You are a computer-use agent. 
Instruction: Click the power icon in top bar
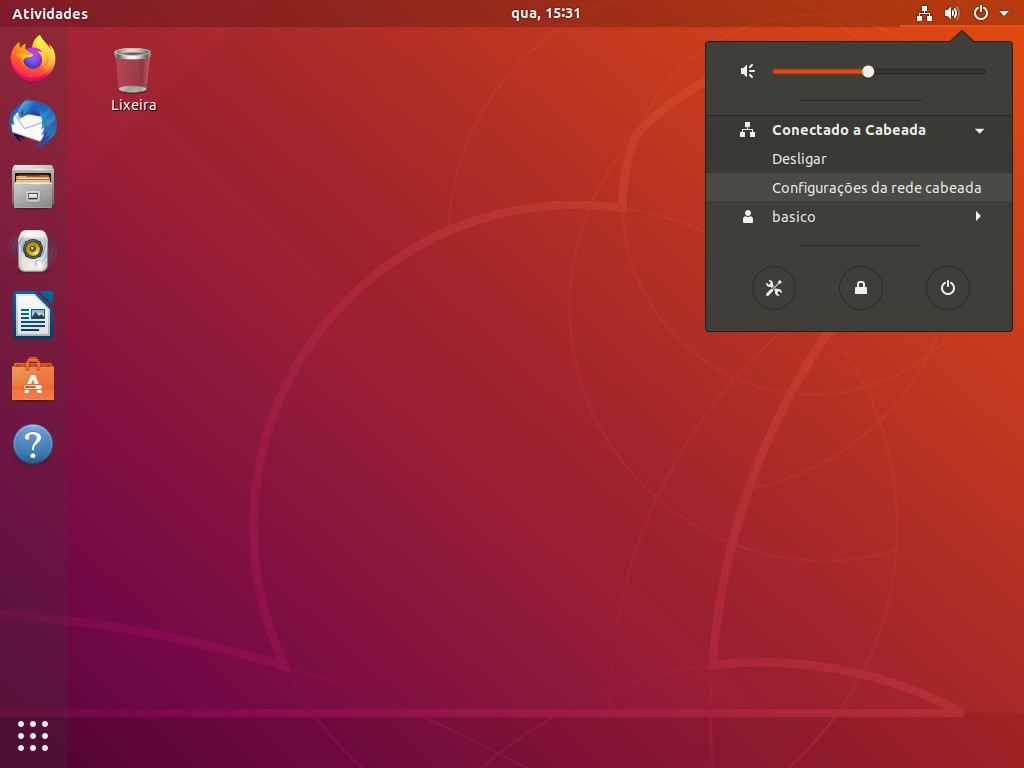pyautogui.click(x=980, y=13)
